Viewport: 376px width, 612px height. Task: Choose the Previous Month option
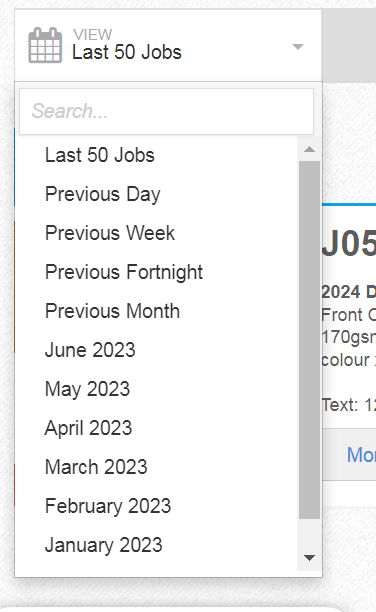157,311
